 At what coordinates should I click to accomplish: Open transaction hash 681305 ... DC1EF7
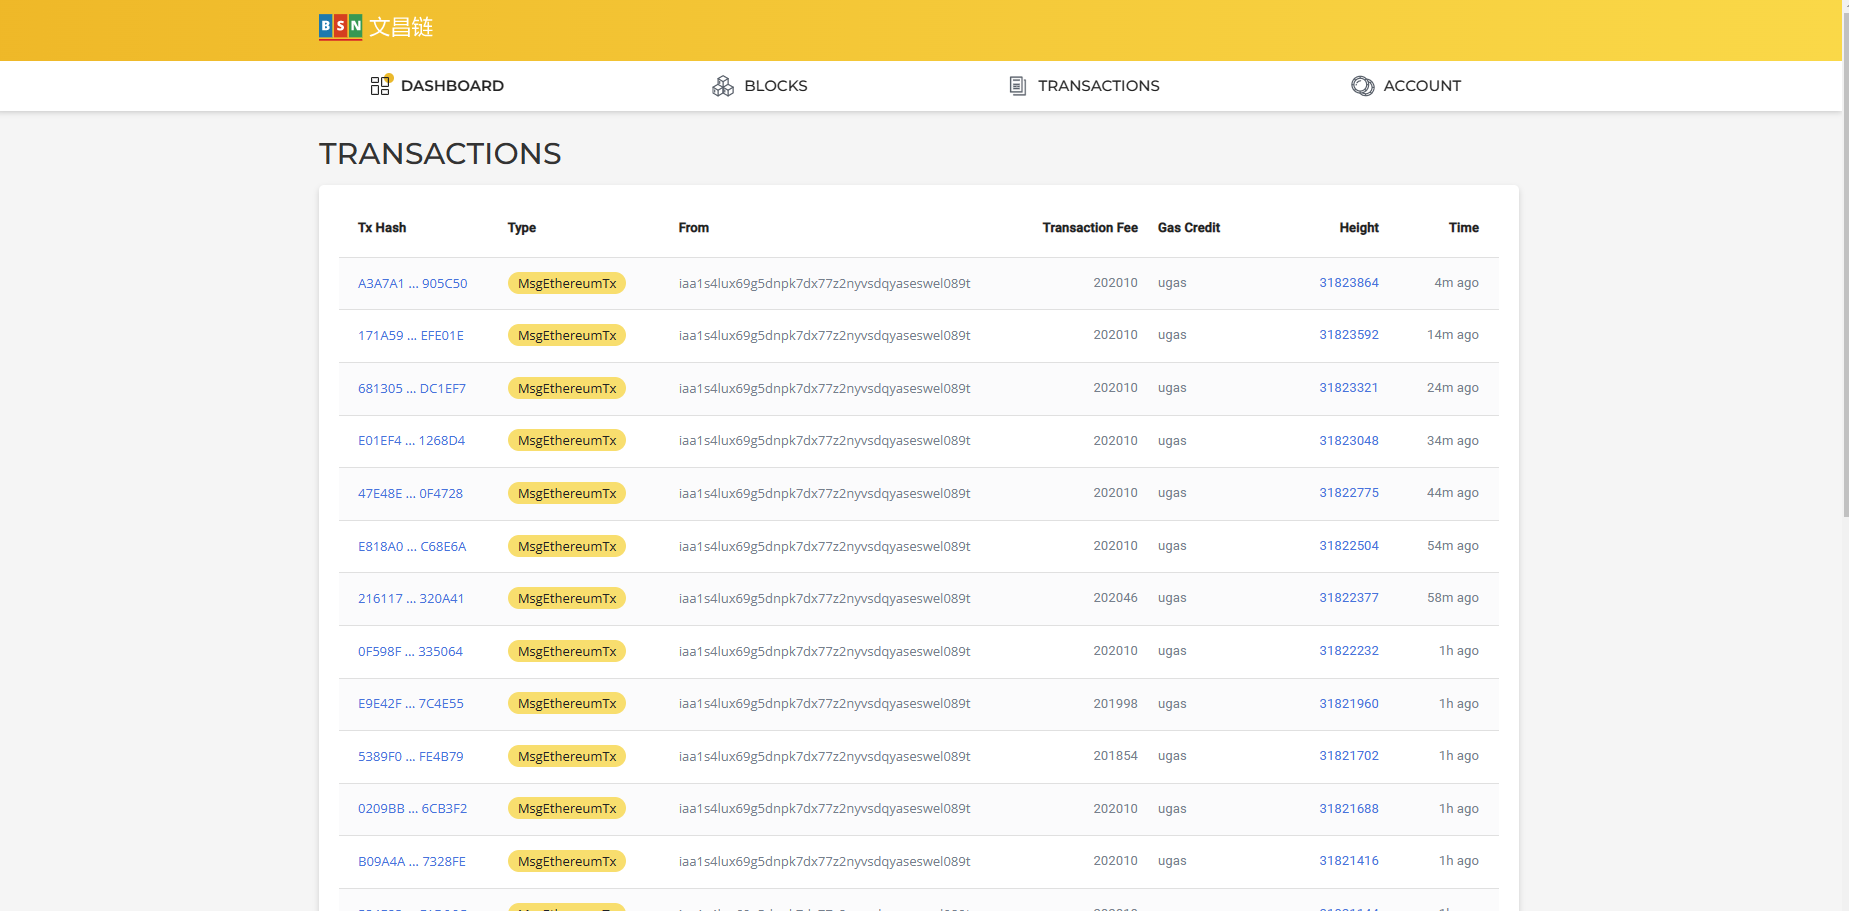[412, 388]
